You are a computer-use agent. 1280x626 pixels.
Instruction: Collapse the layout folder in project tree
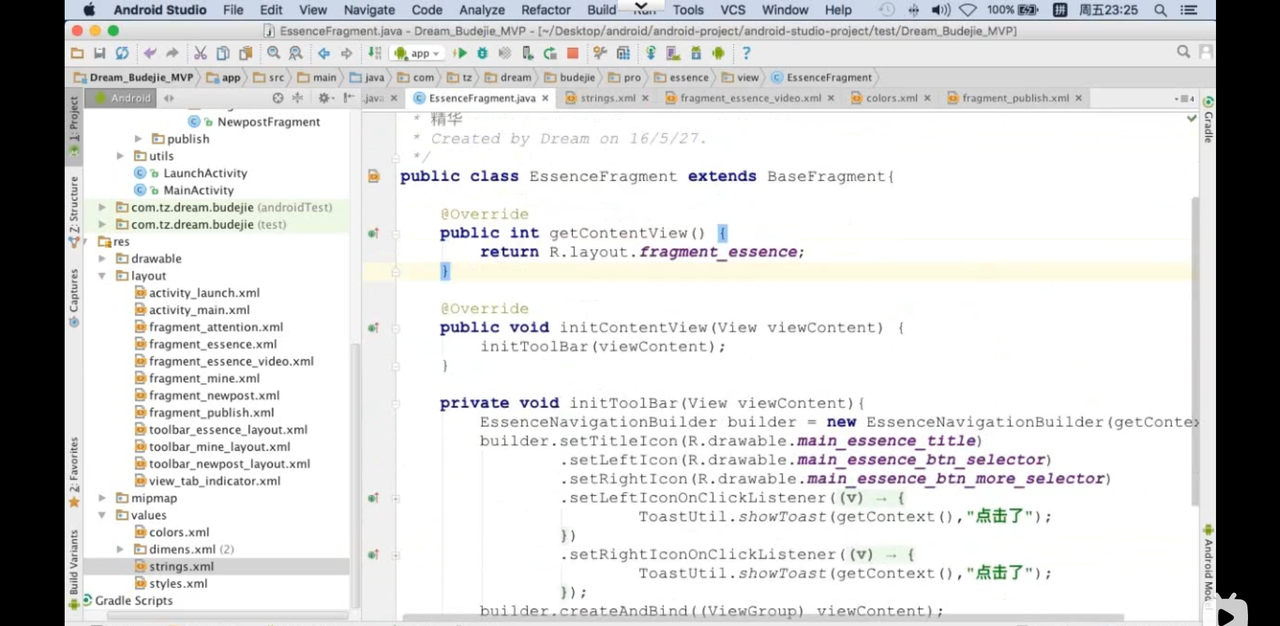click(103, 276)
